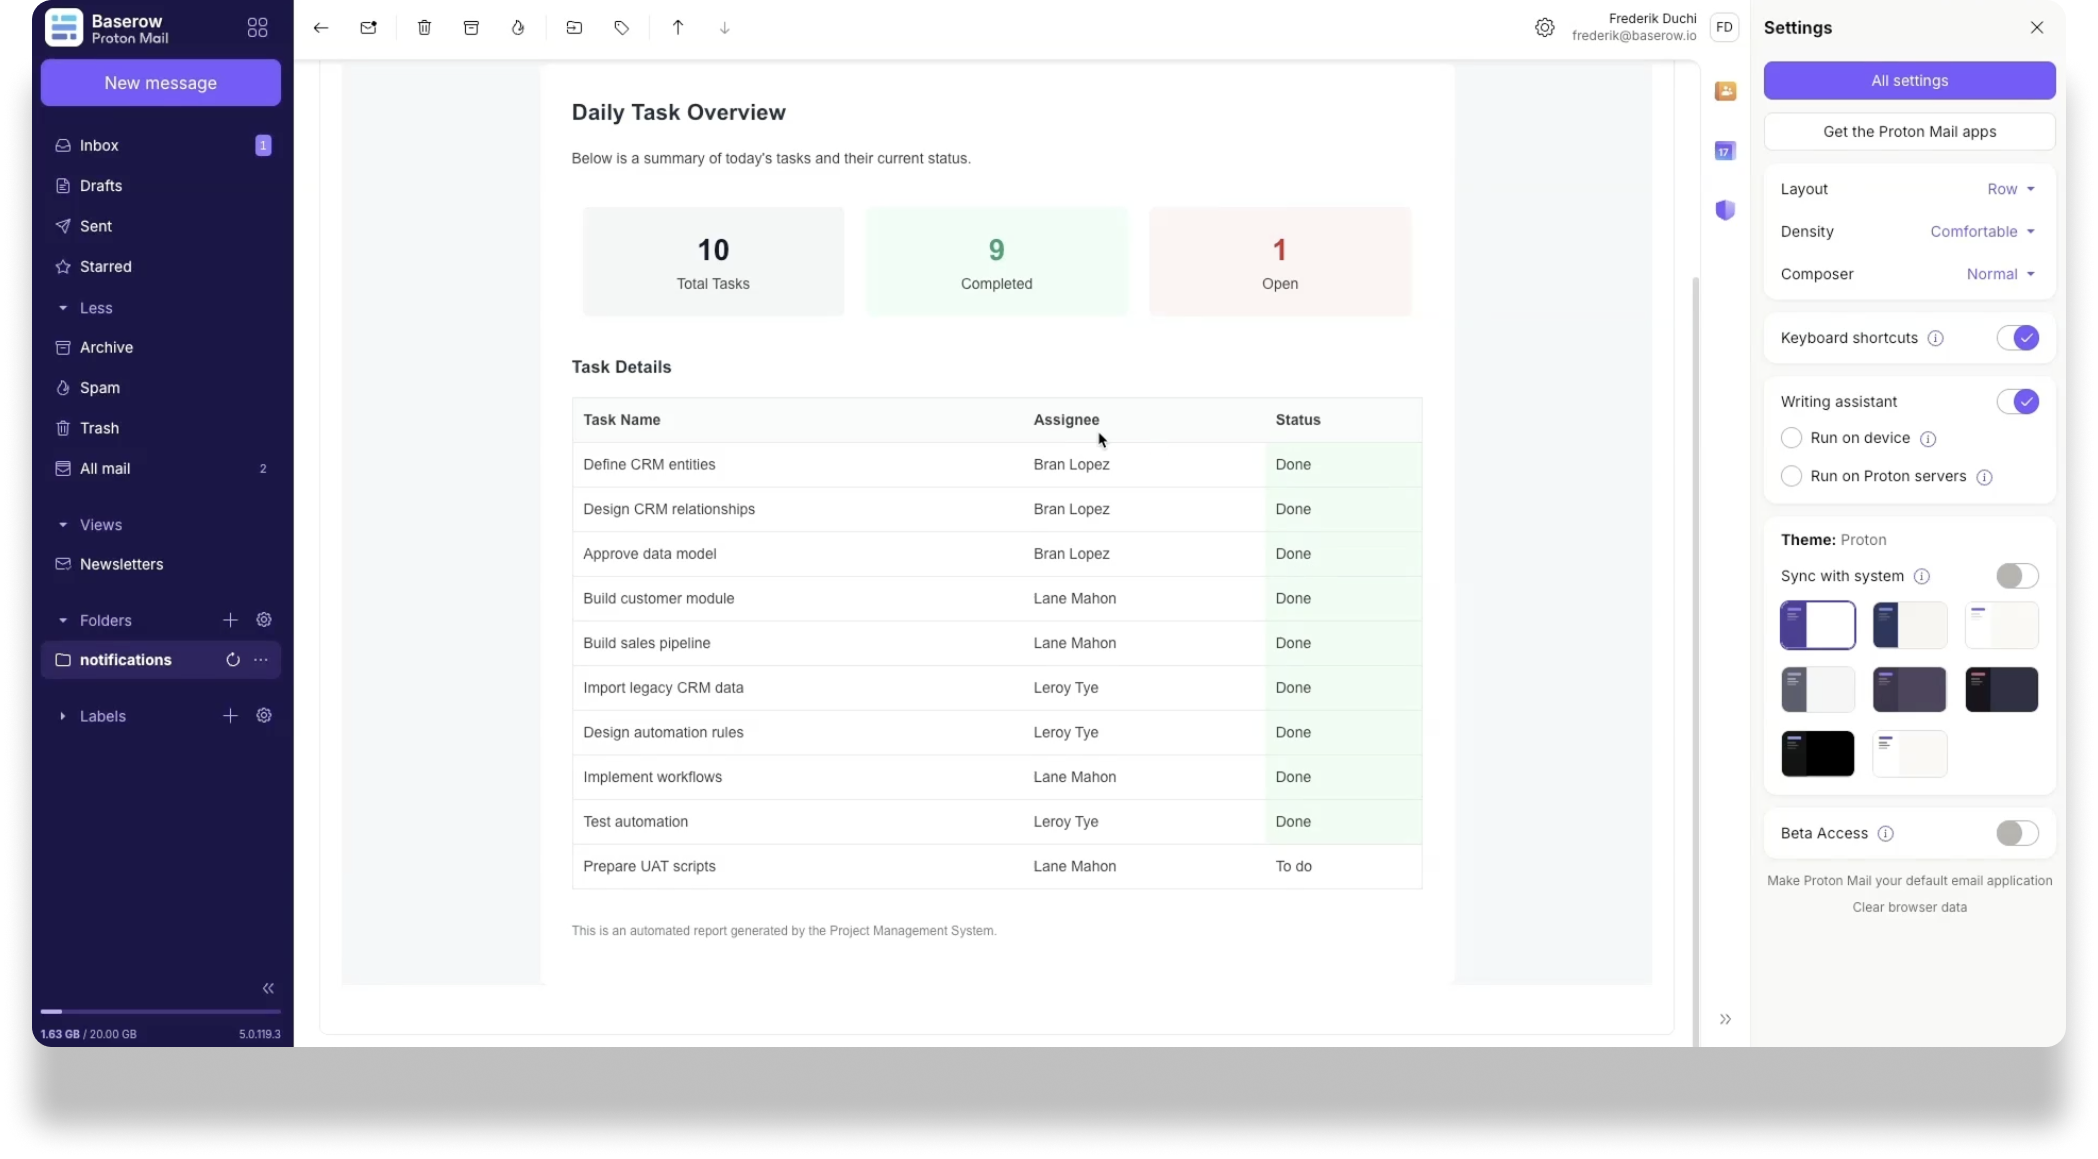The height and width of the screenshot is (1159, 2098).
Task: Open the Label as tag icon
Action: tap(621, 28)
